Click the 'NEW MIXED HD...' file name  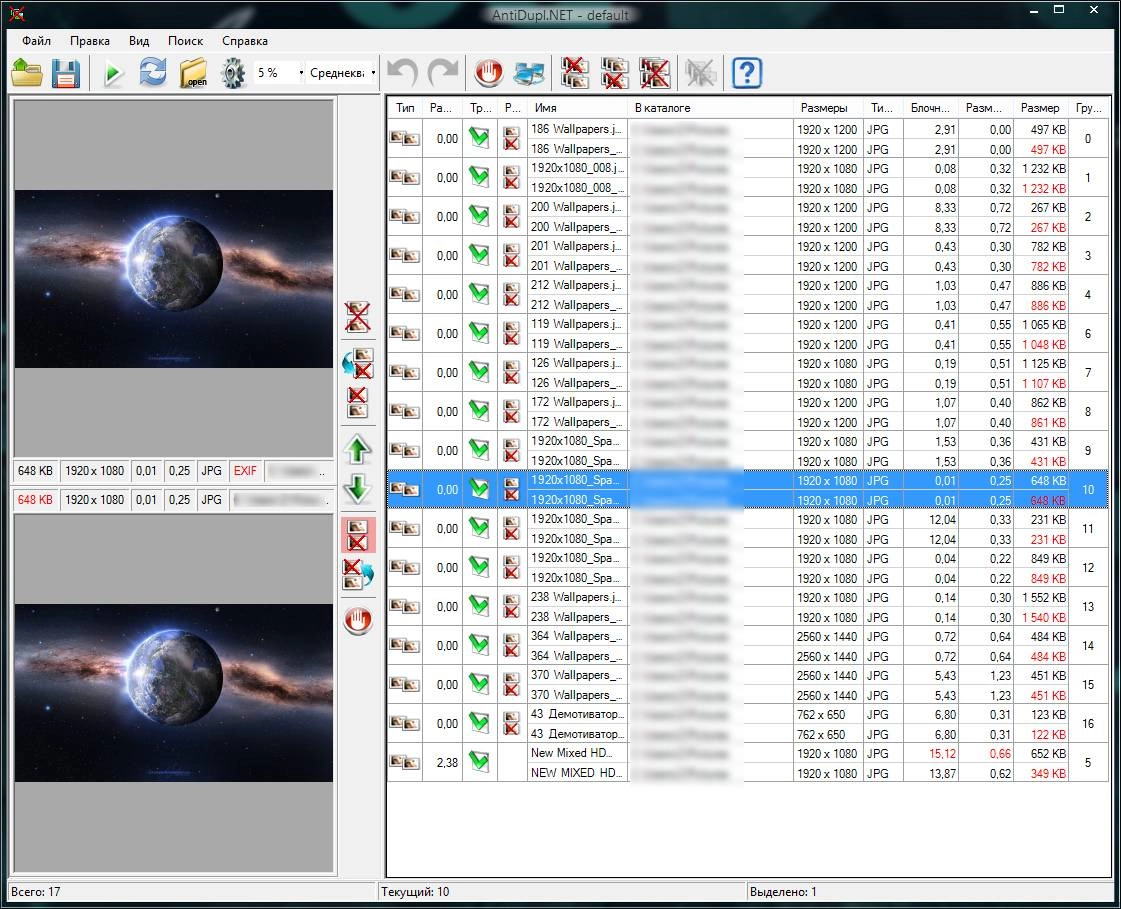[577, 772]
